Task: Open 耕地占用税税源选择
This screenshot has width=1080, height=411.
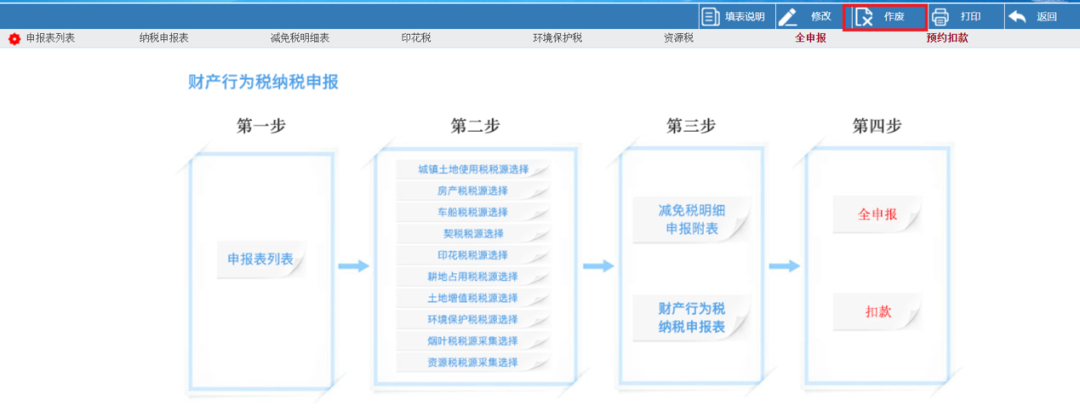Action: (x=472, y=277)
